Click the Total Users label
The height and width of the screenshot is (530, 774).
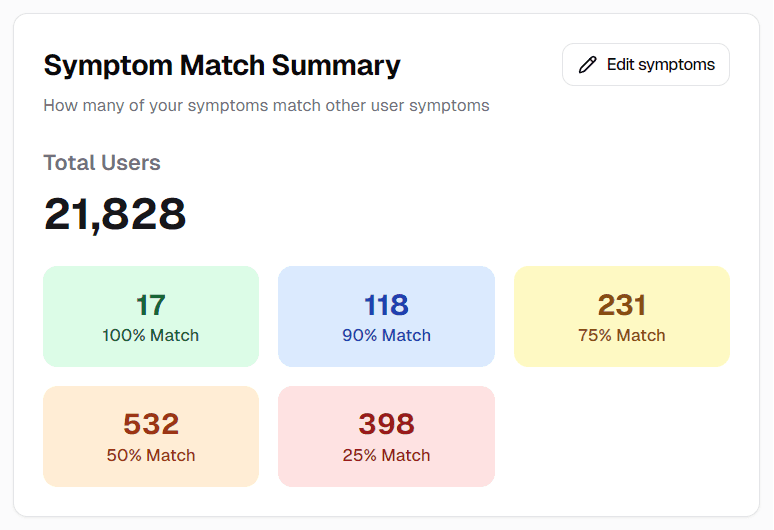pyautogui.click(x=102, y=163)
